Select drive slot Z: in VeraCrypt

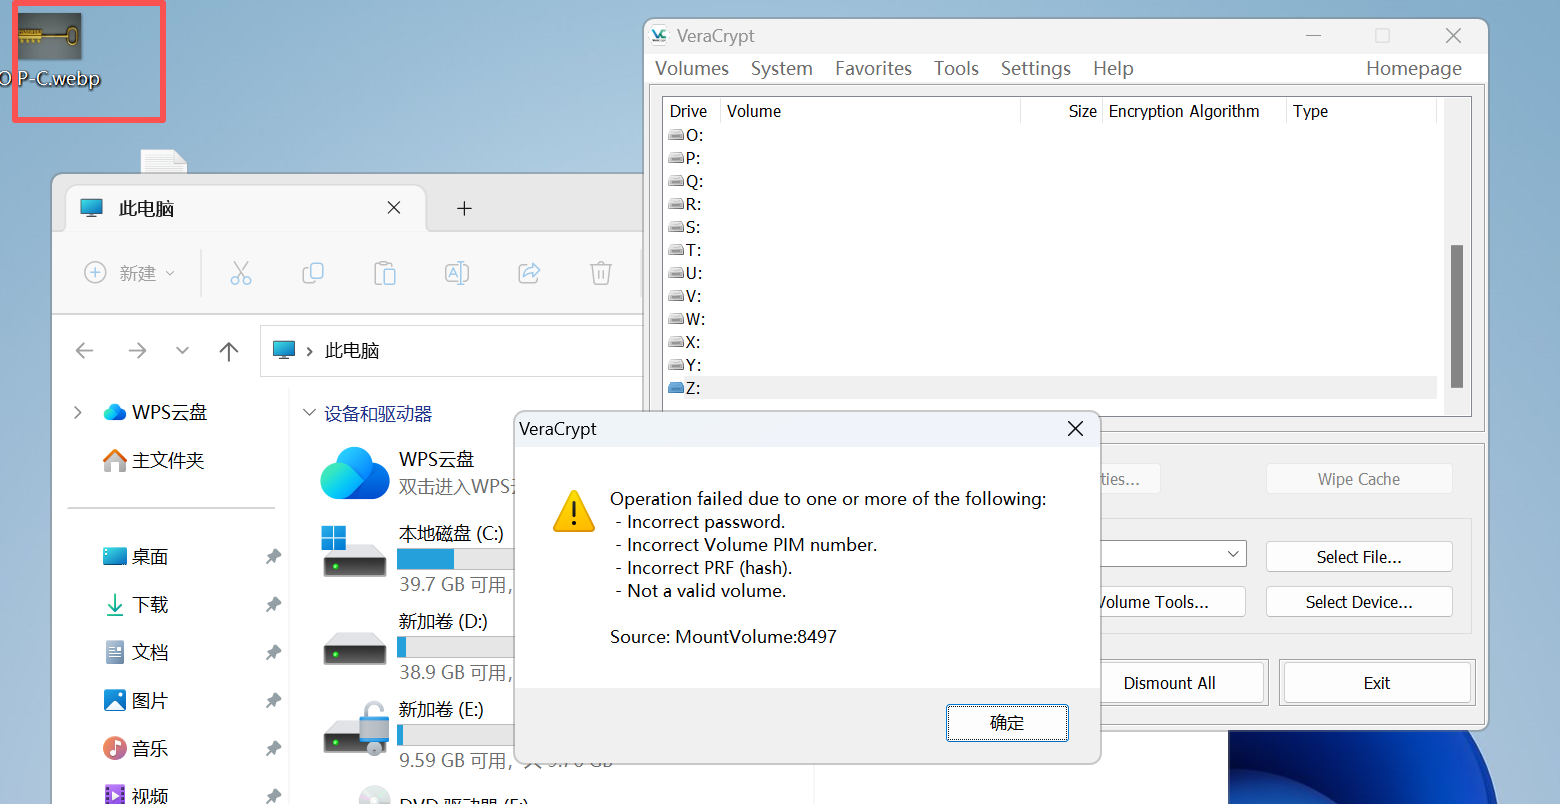point(1052,388)
